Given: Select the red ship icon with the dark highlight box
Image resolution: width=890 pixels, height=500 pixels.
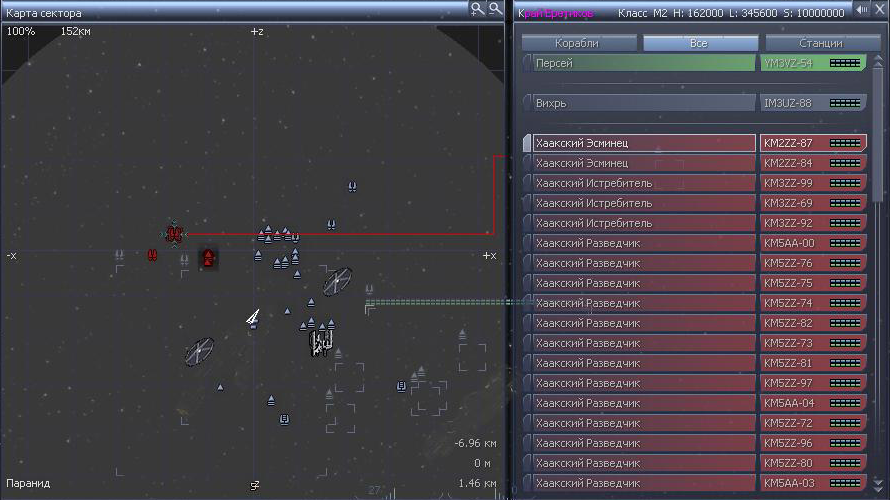Looking at the screenshot, I should click(208, 259).
